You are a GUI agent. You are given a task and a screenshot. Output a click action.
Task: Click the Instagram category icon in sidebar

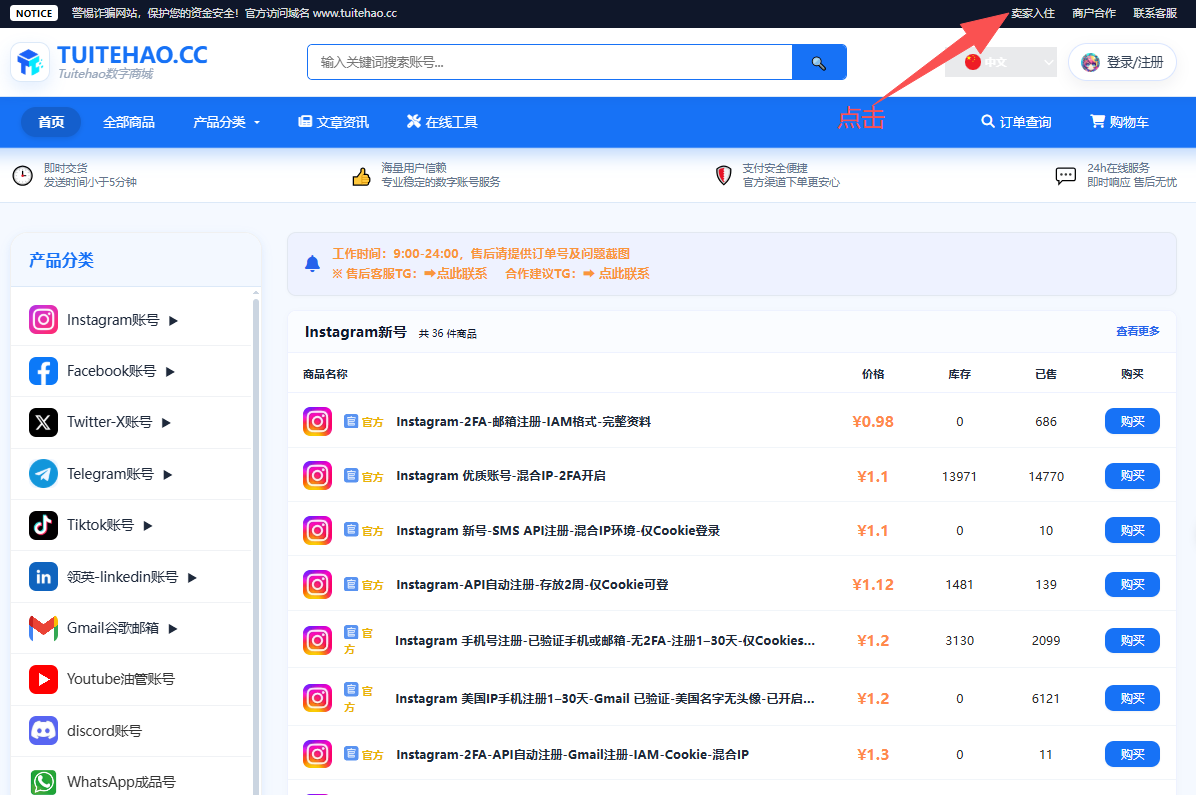click(x=43, y=320)
